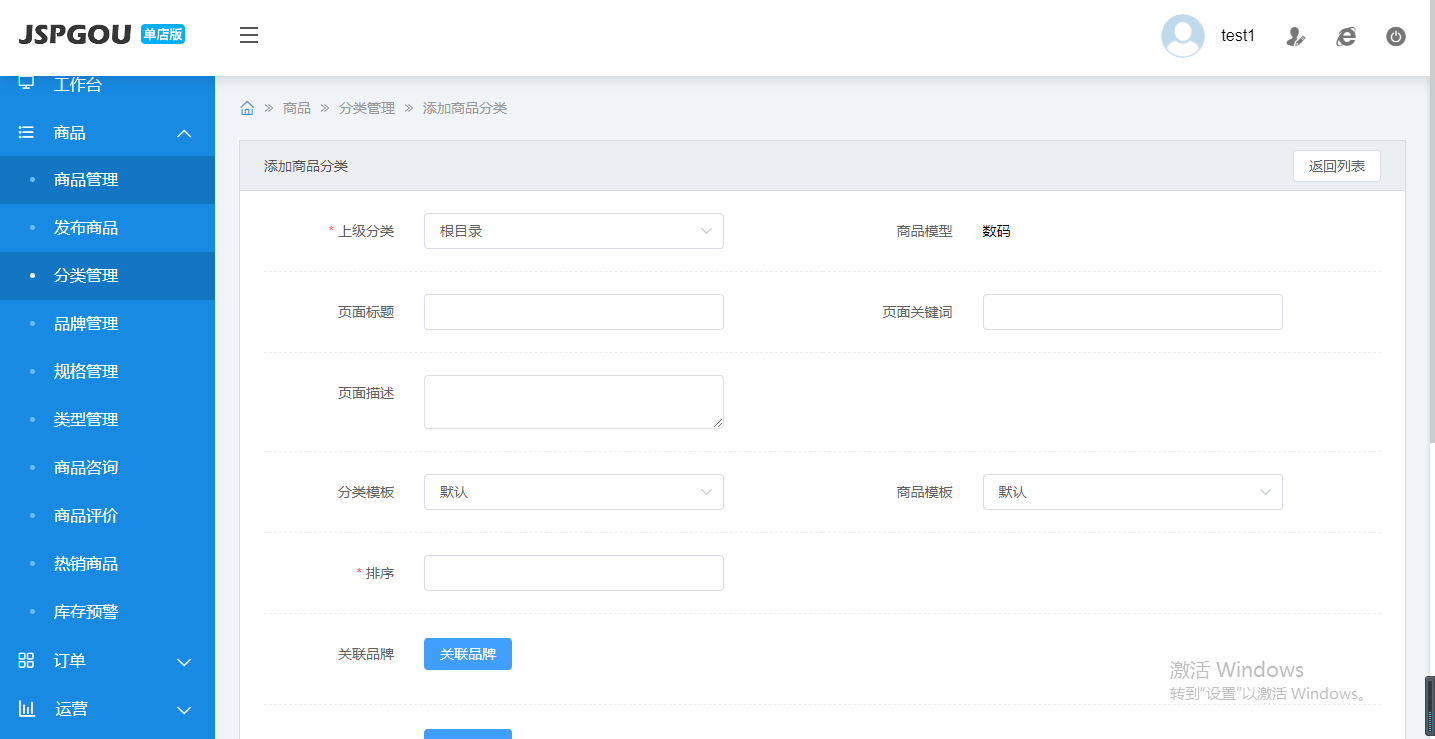Open the 商品模板 dropdown
1435x739 pixels.
coord(1132,492)
